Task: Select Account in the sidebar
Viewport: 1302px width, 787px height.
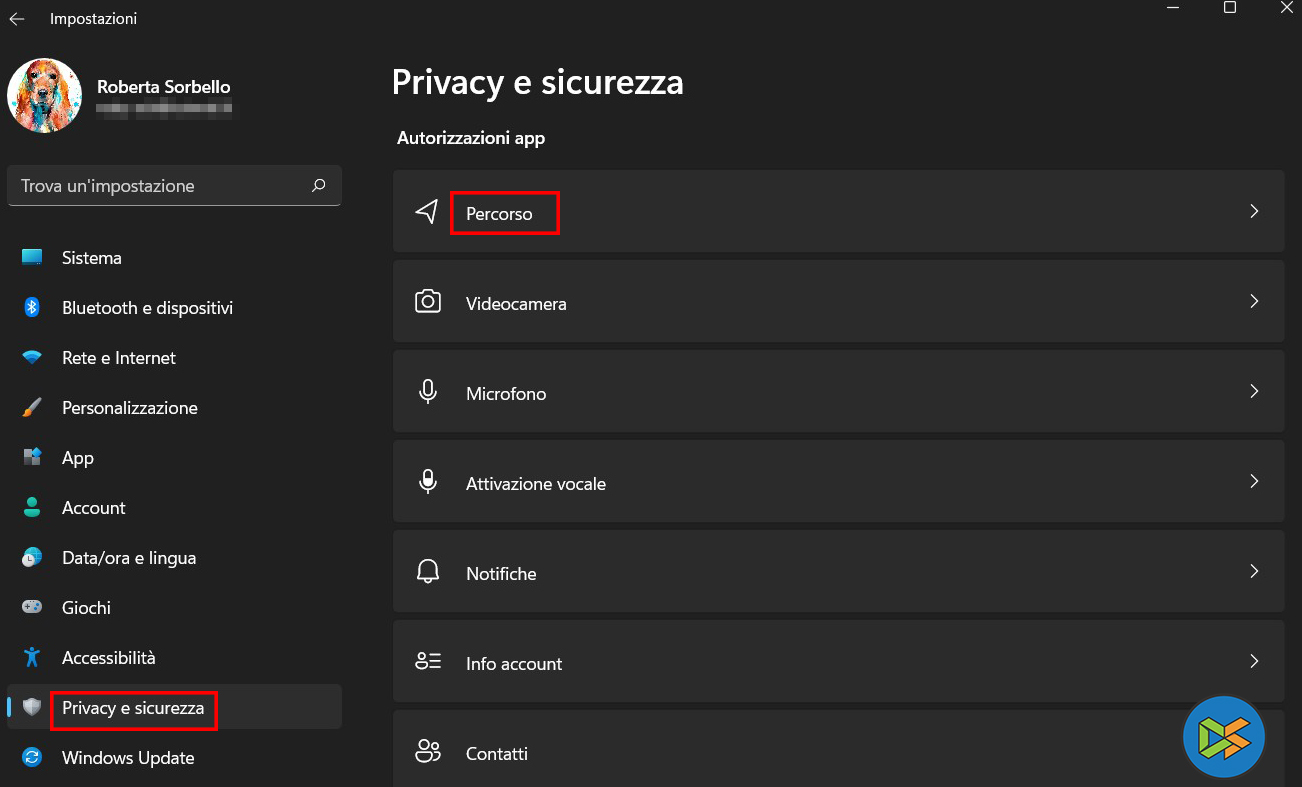Action: pos(93,508)
